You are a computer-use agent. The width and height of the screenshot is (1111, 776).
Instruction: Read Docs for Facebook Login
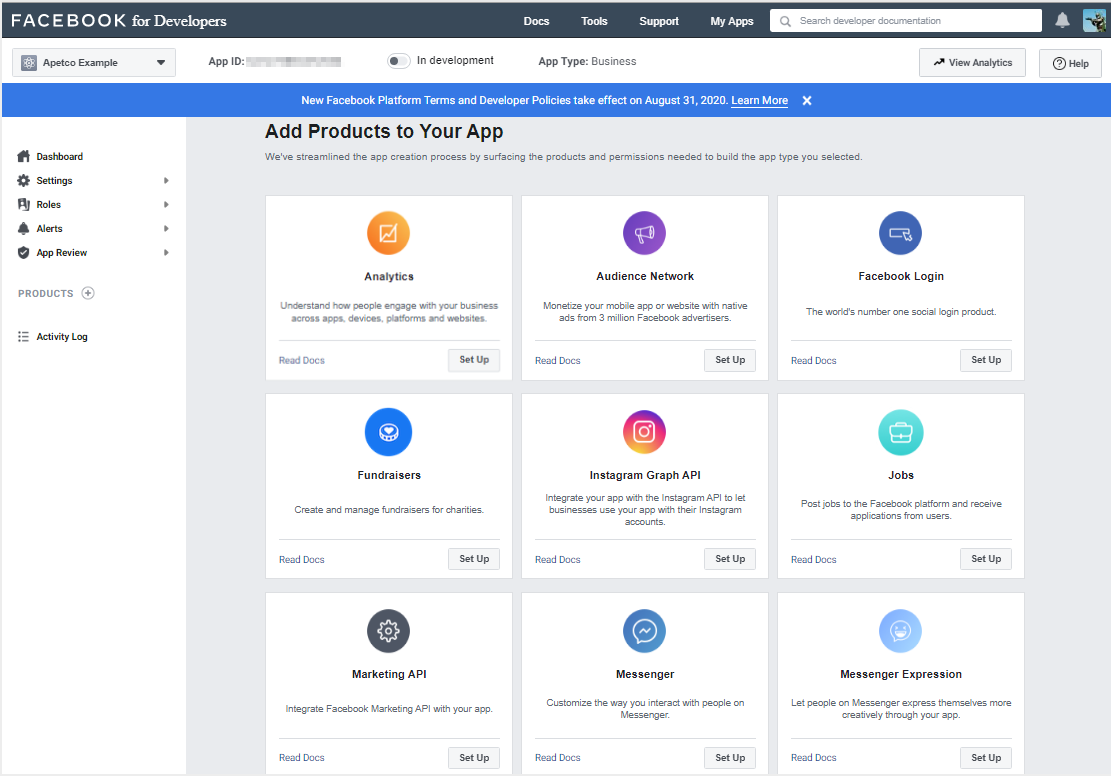(813, 361)
